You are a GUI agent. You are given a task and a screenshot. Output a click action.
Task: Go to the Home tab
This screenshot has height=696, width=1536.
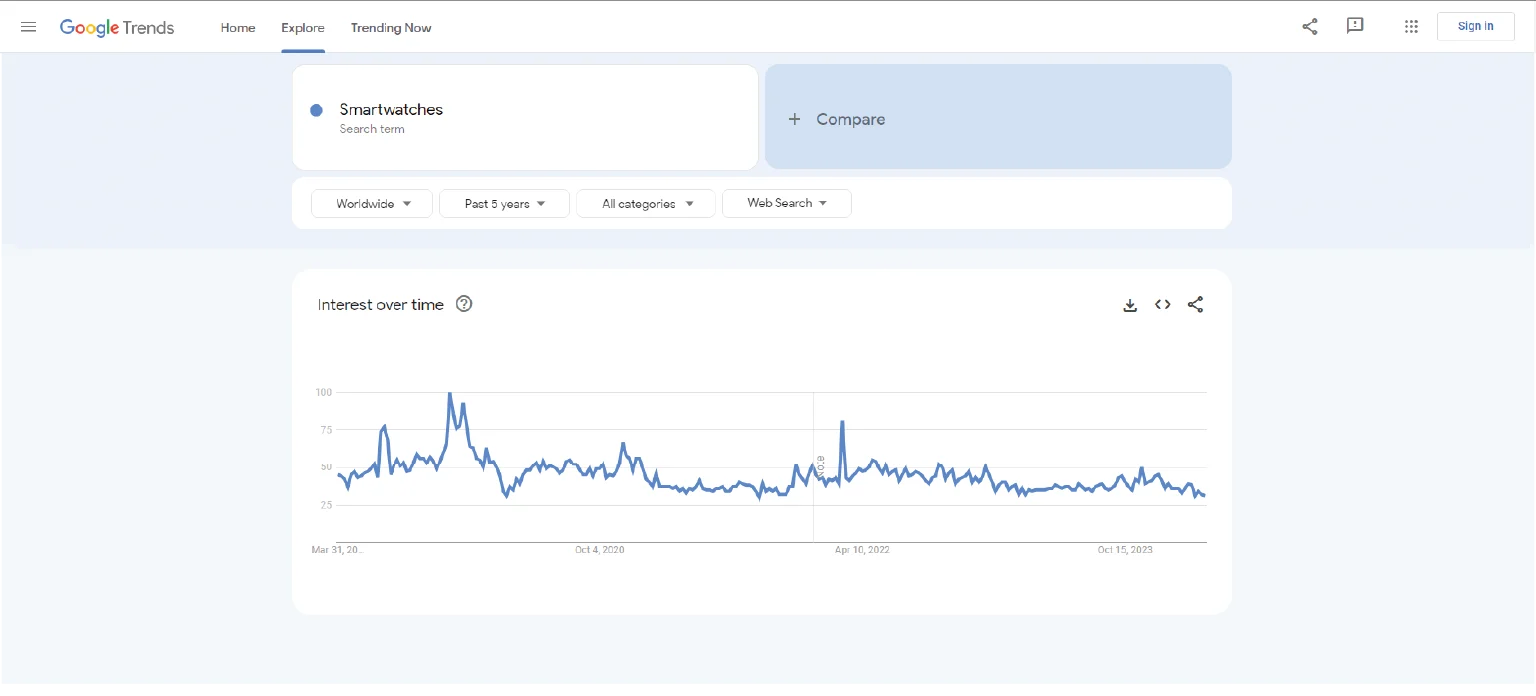[x=238, y=28]
